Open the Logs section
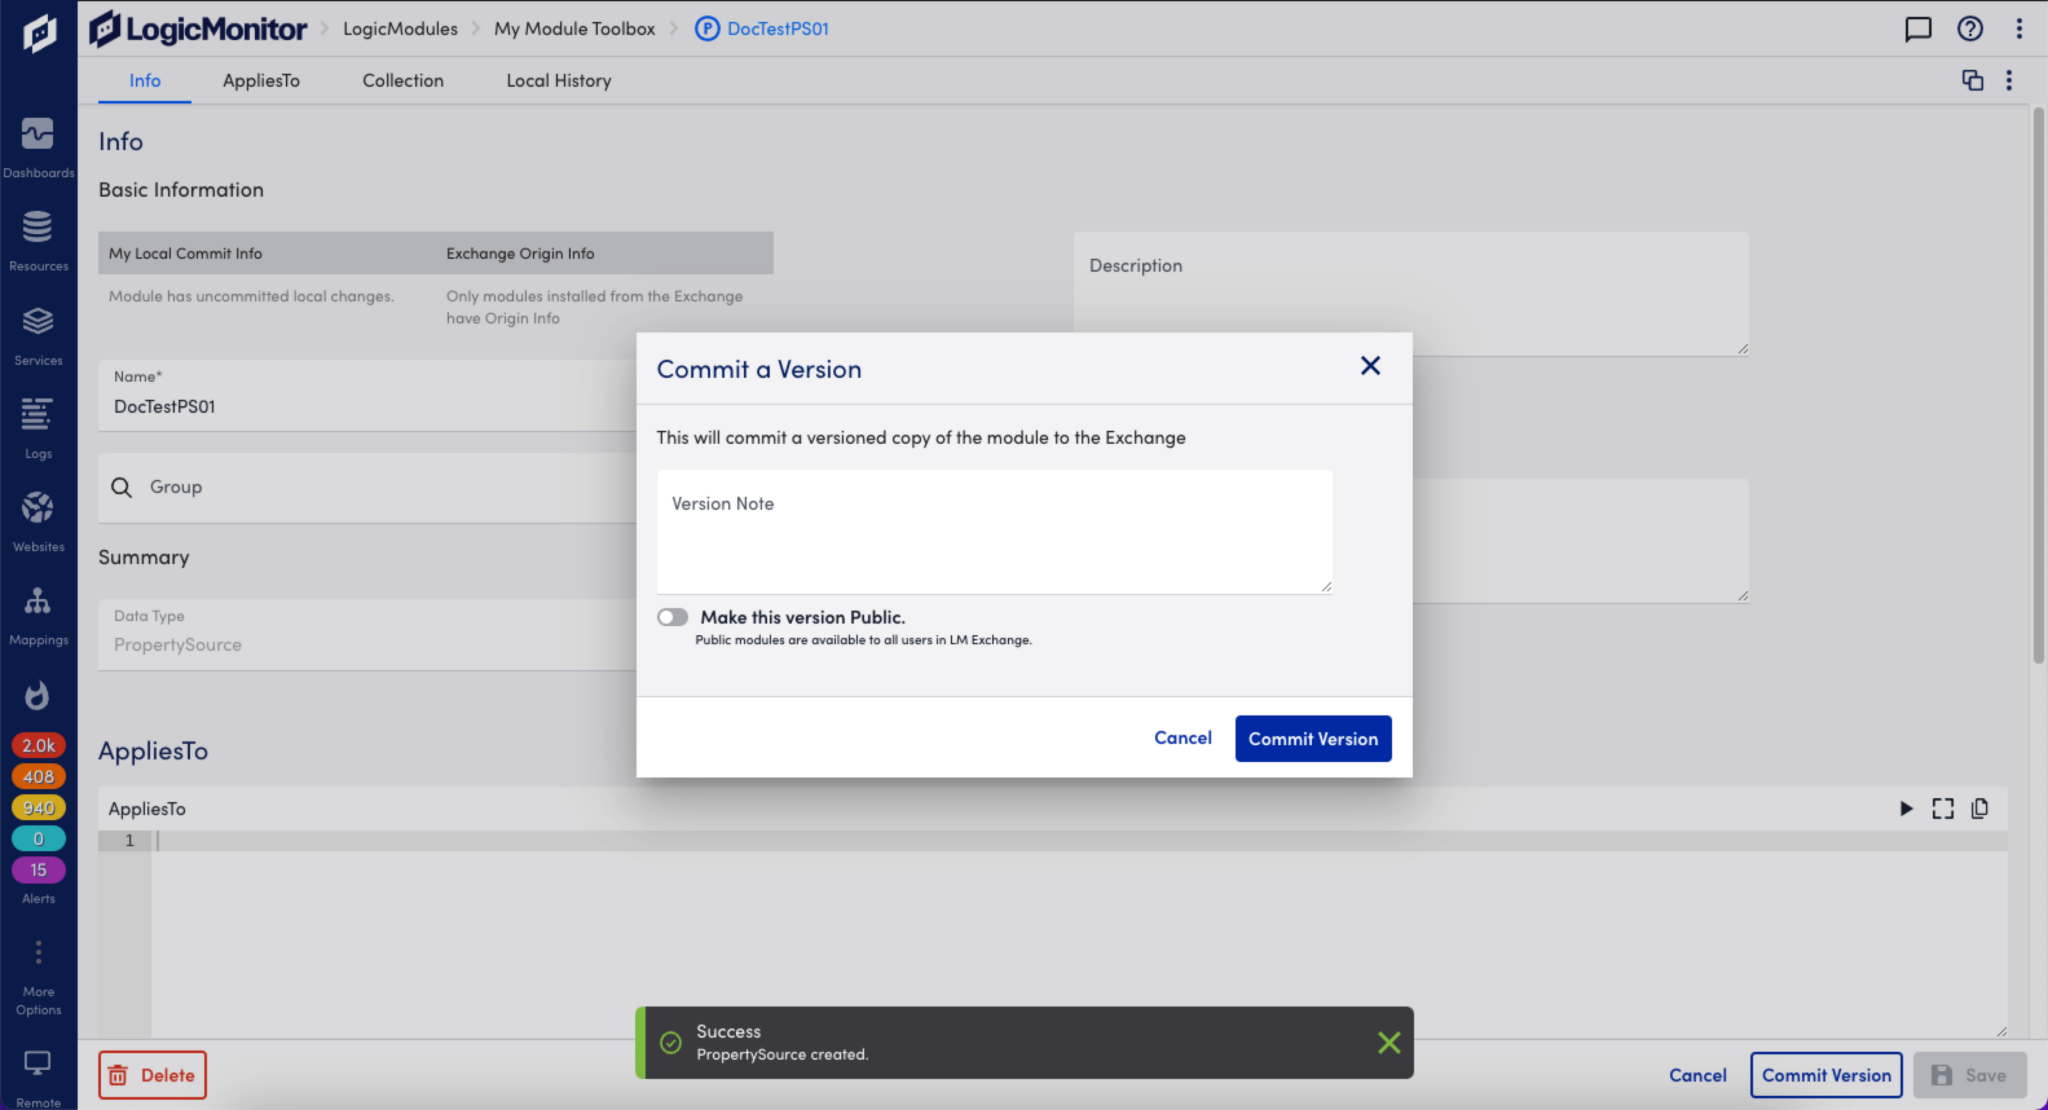2048x1110 pixels. (x=38, y=426)
